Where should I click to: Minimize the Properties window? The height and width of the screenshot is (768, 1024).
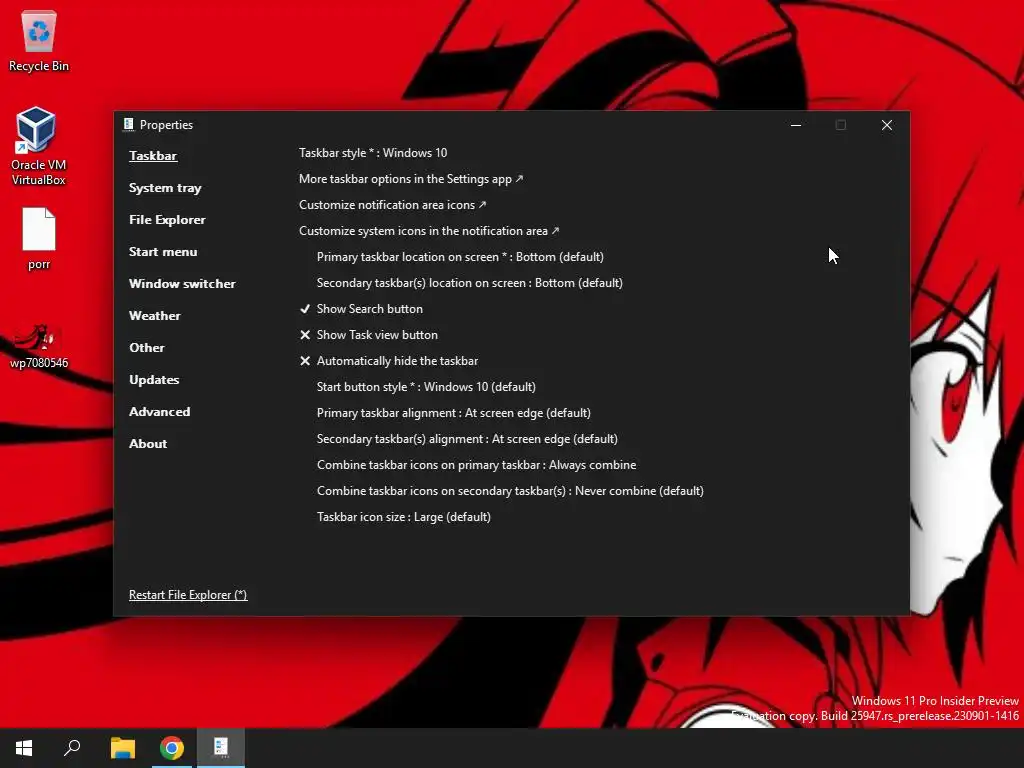click(x=795, y=125)
